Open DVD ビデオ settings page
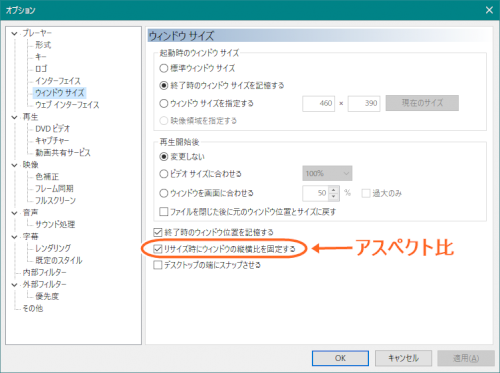This screenshot has height=373, width=500. (x=53, y=129)
